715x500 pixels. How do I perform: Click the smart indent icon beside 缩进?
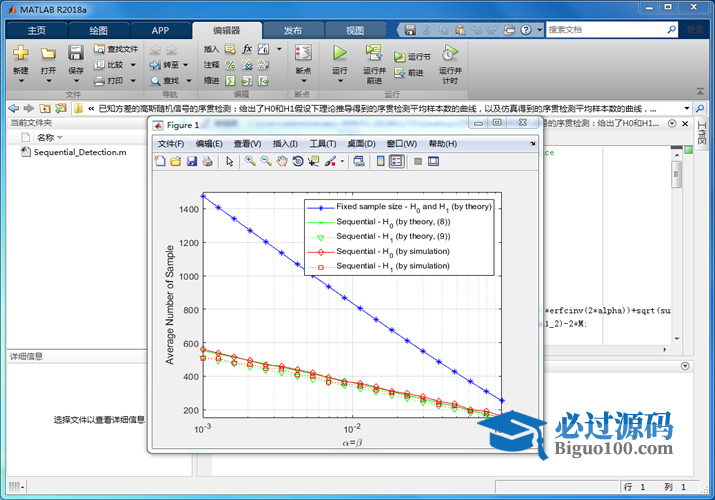click(231, 81)
